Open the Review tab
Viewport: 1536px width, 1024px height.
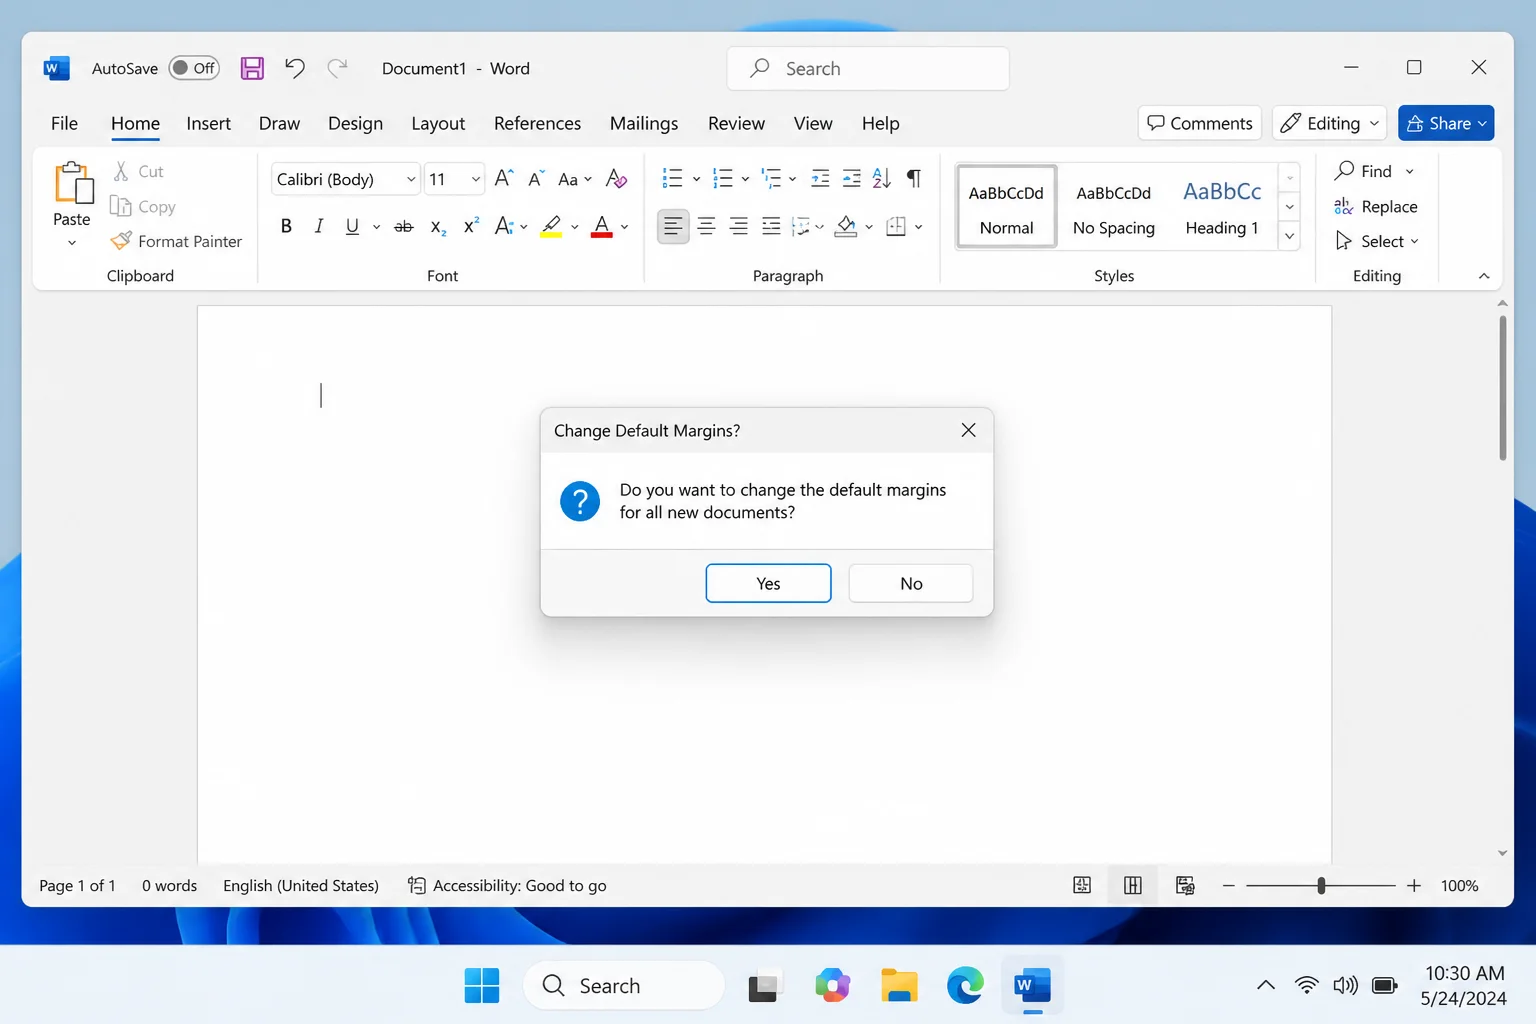pyautogui.click(x=736, y=123)
